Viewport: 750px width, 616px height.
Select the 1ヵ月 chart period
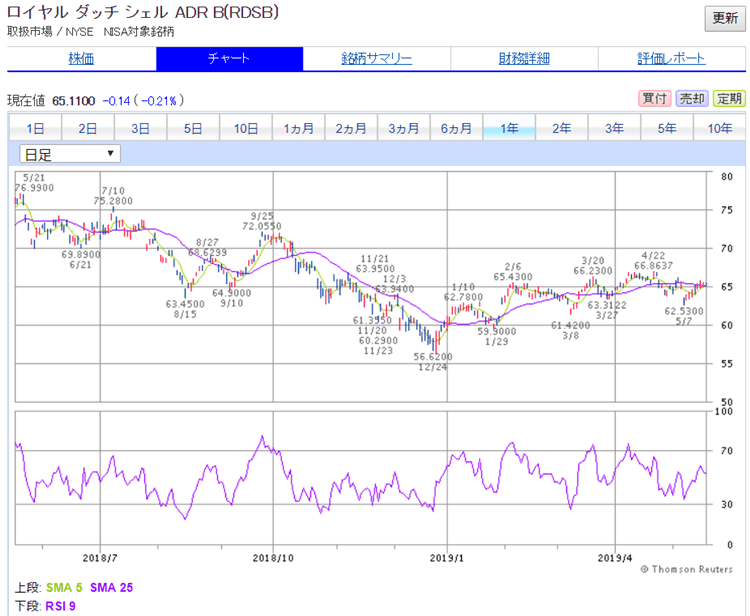tap(298, 128)
